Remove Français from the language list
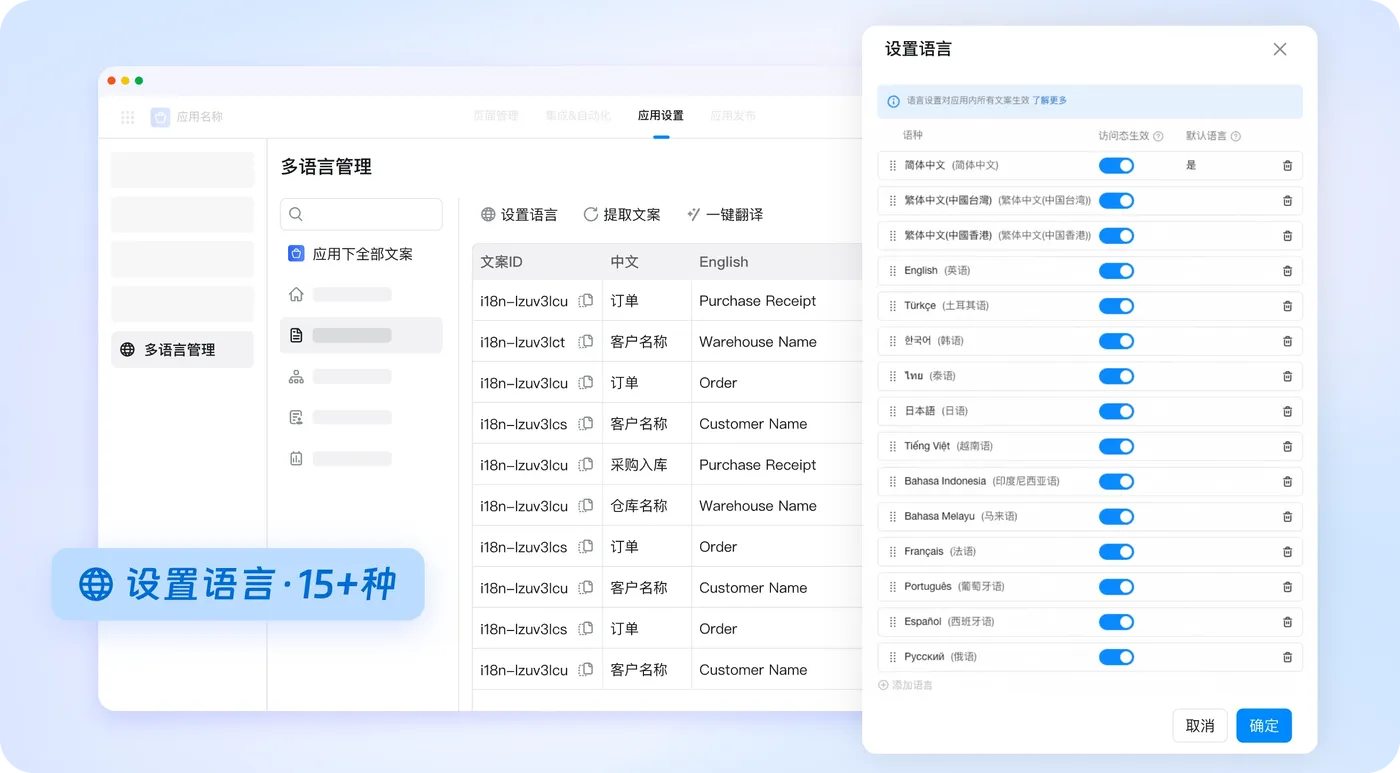The height and width of the screenshot is (773, 1400). (x=1287, y=552)
